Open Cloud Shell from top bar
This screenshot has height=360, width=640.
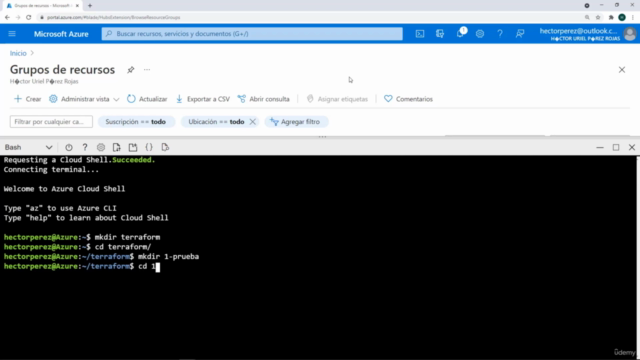420,34
